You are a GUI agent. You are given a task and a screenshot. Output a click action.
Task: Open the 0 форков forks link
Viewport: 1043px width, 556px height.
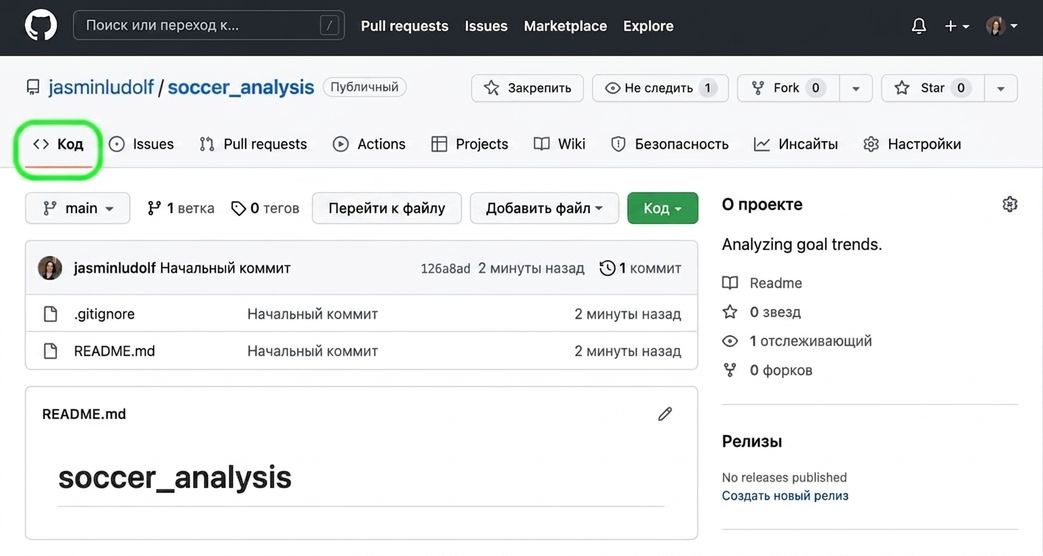pos(768,370)
